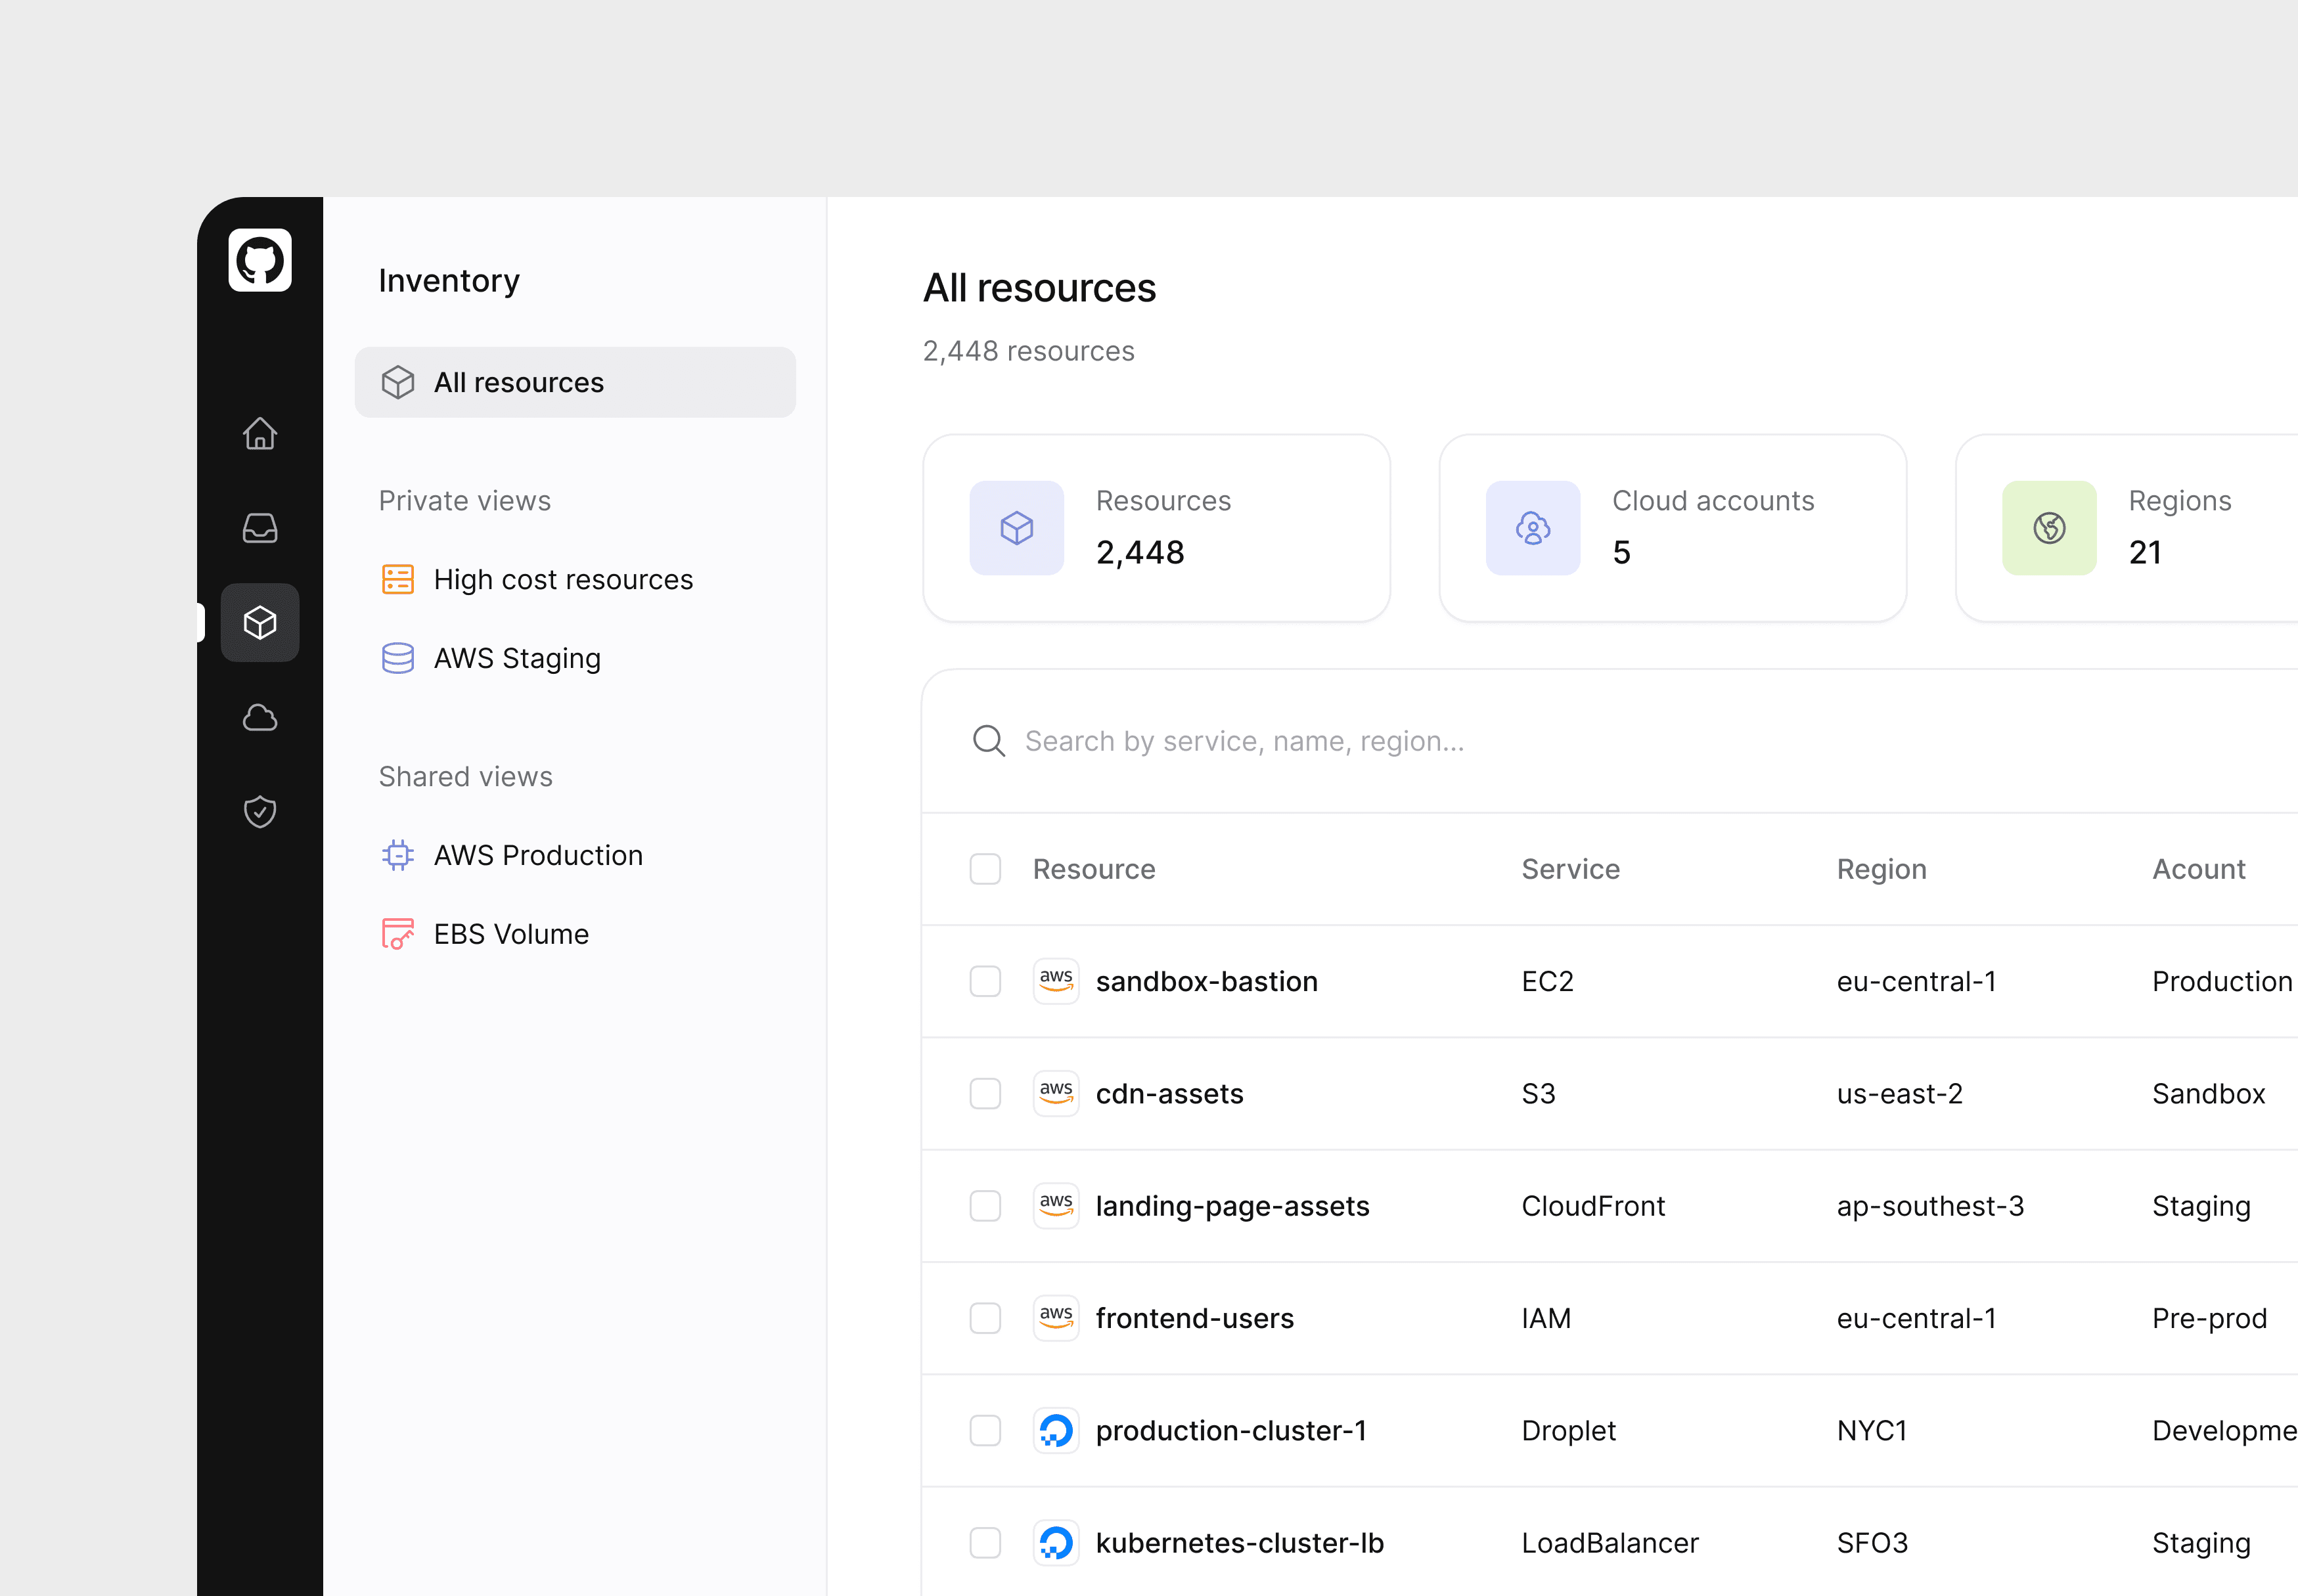Select the cdn-assets row checkbox

coord(985,1093)
